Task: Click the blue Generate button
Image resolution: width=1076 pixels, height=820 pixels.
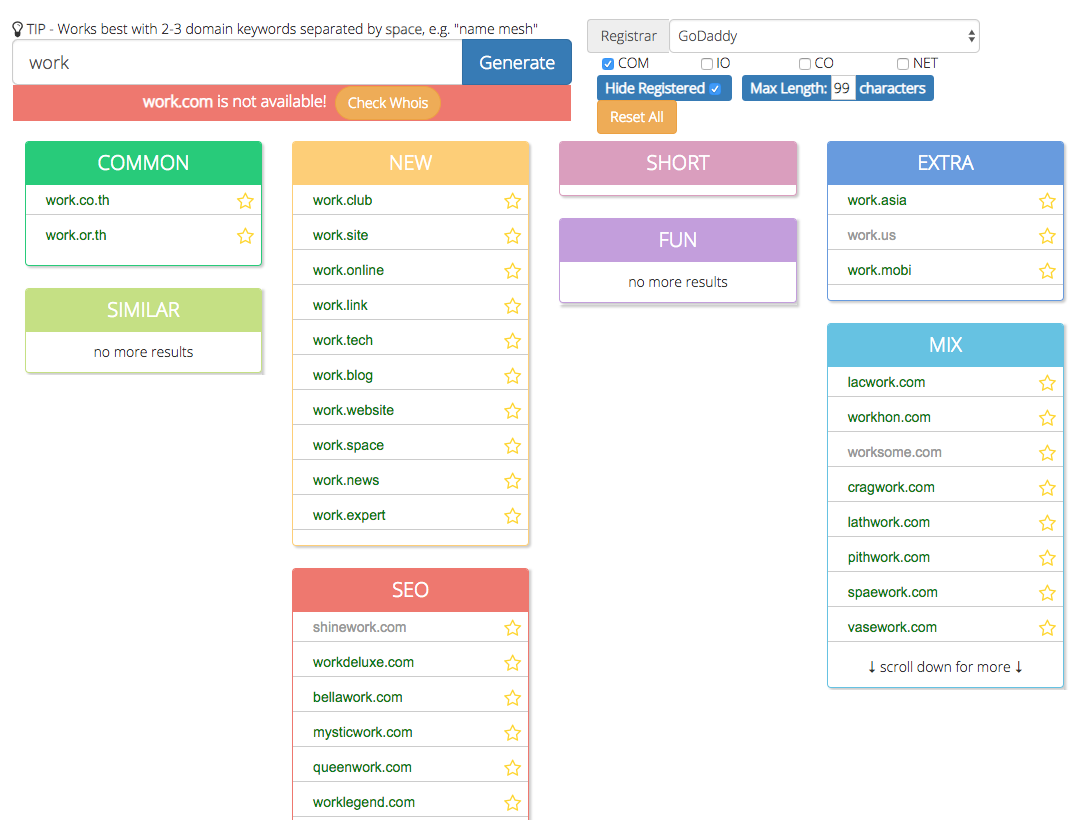Action: tap(517, 62)
